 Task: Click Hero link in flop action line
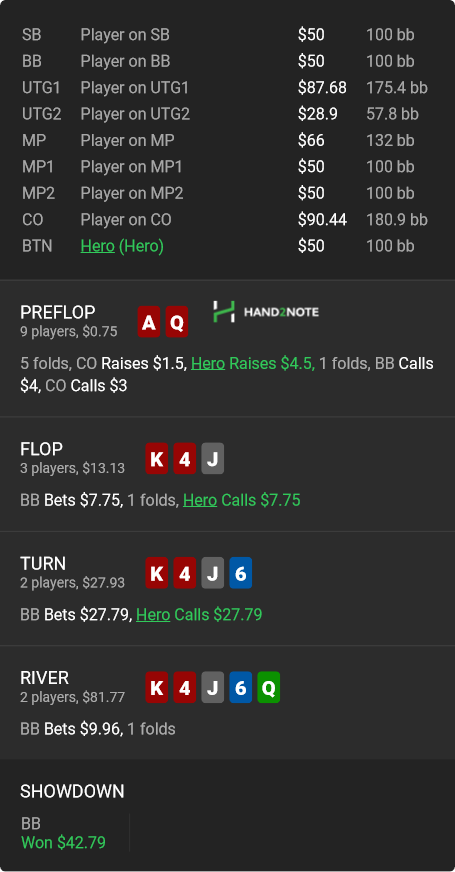coord(200,501)
